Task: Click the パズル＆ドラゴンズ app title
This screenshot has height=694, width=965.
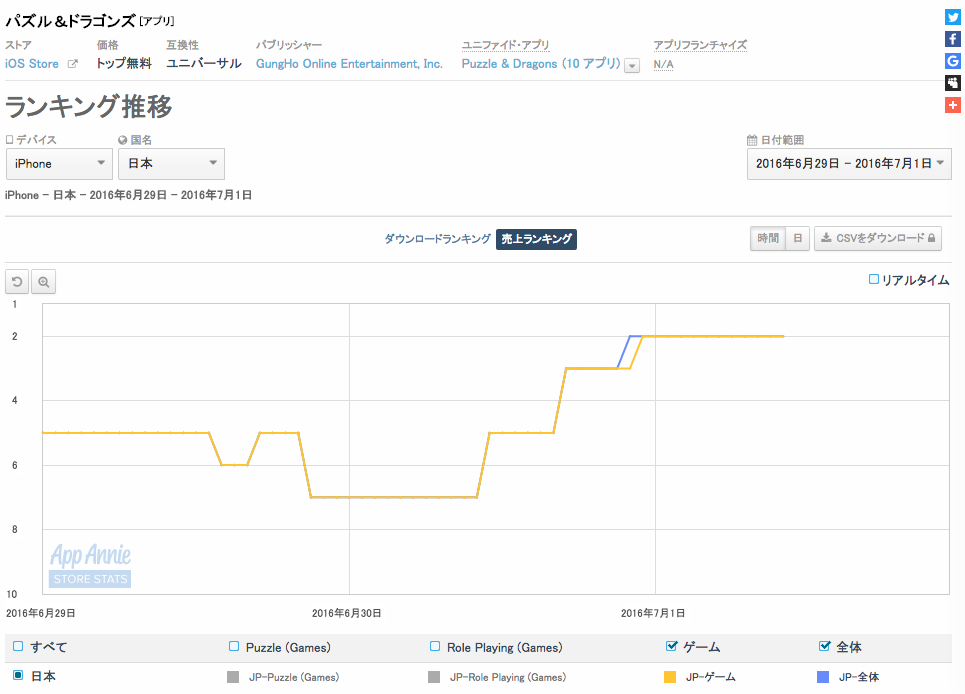Action: [70, 21]
